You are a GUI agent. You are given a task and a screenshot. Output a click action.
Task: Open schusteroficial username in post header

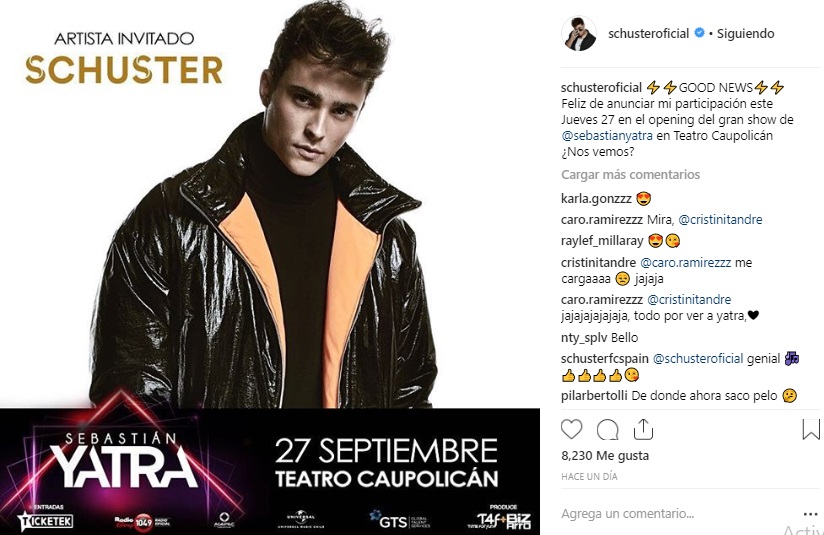(x=648, y=34)
